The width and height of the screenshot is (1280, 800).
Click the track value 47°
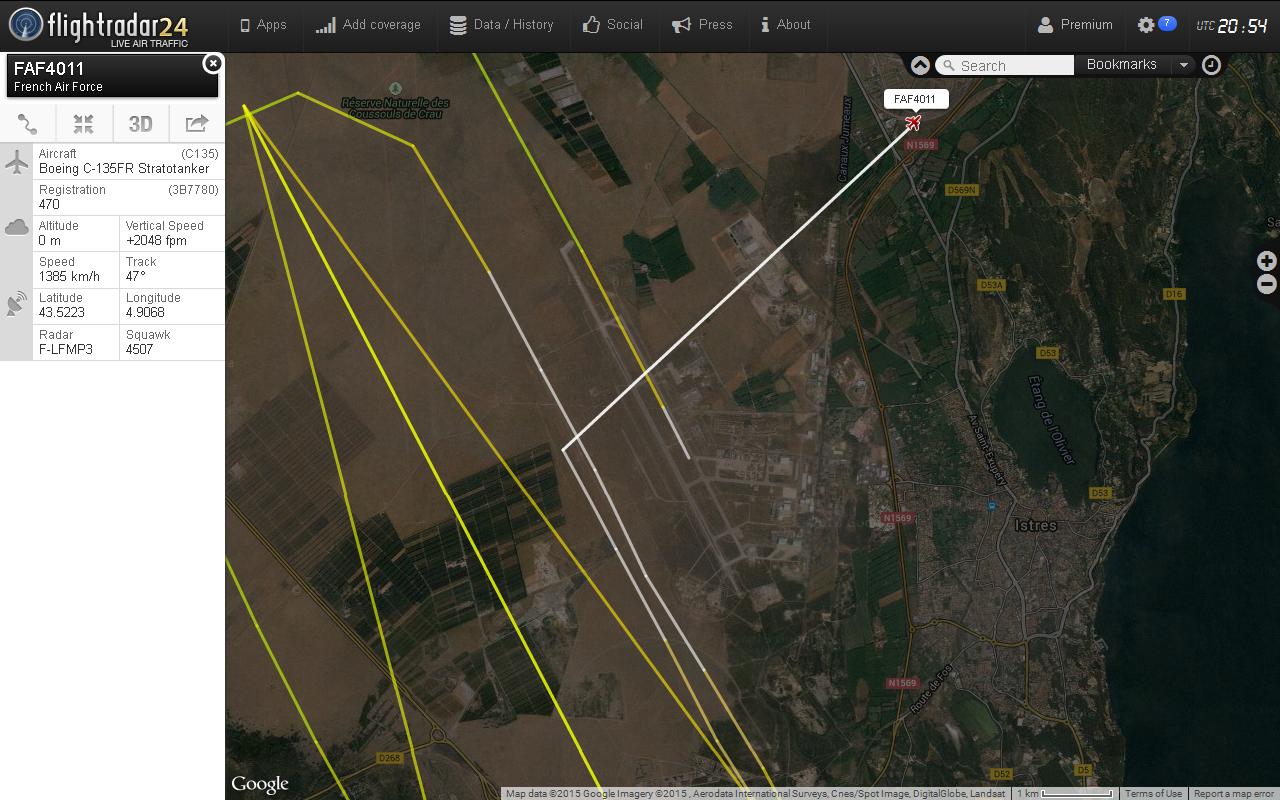(x=136, y=277)
